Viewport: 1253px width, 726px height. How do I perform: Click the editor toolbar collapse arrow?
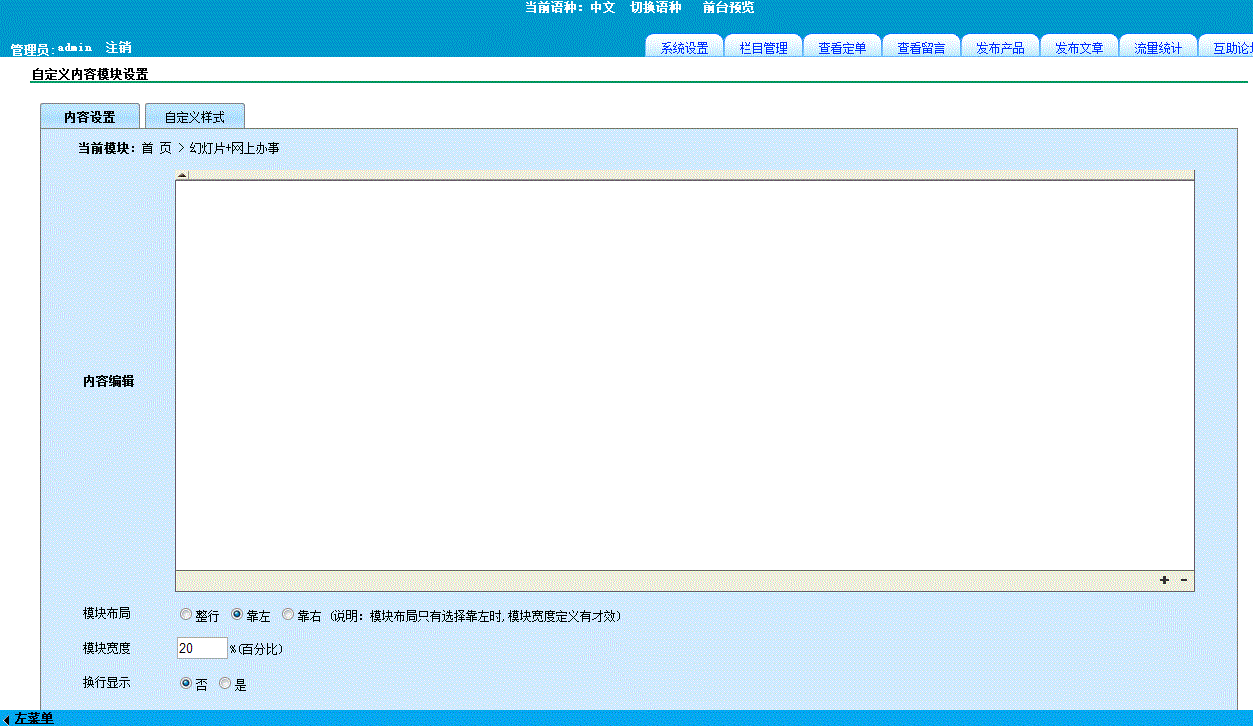point(182,175)
